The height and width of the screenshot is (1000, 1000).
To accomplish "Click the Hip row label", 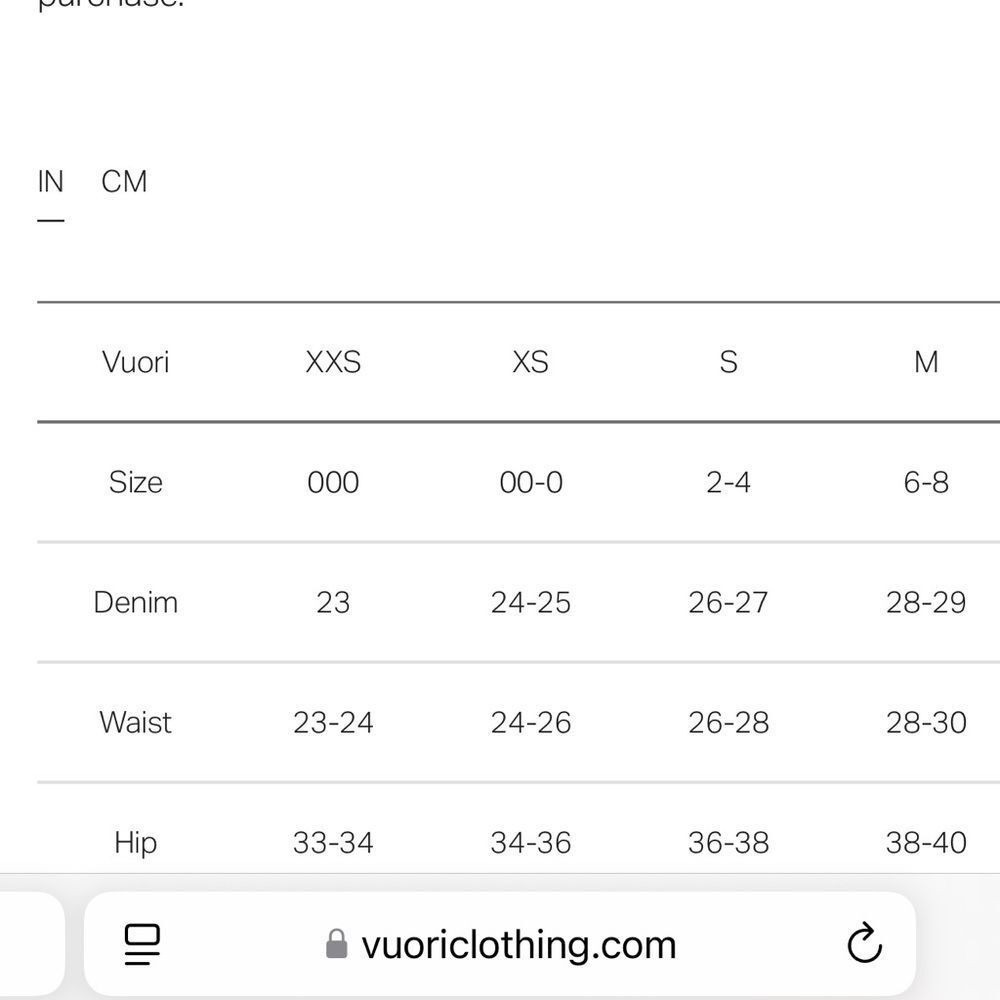I will pos(135,842).
